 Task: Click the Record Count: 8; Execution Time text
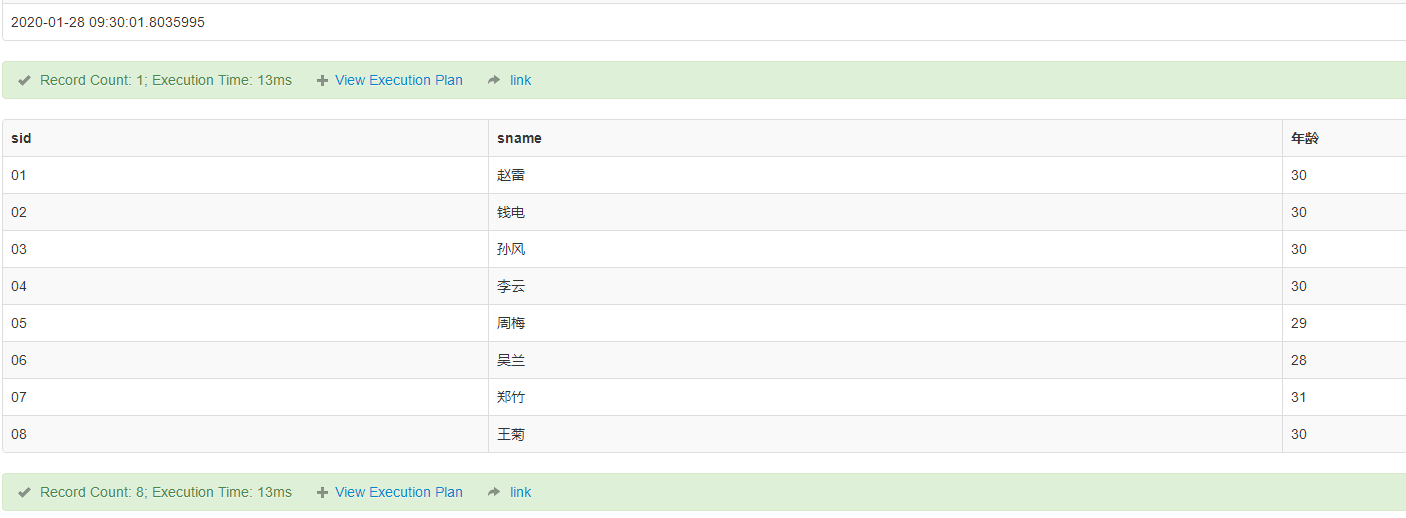tap(166, 492)
